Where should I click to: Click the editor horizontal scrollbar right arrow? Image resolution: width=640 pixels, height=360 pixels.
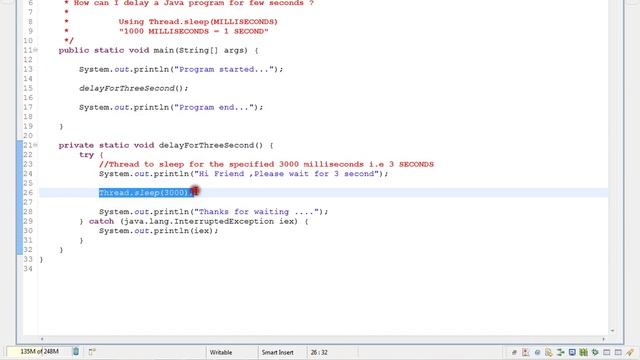tap(603, 339)
